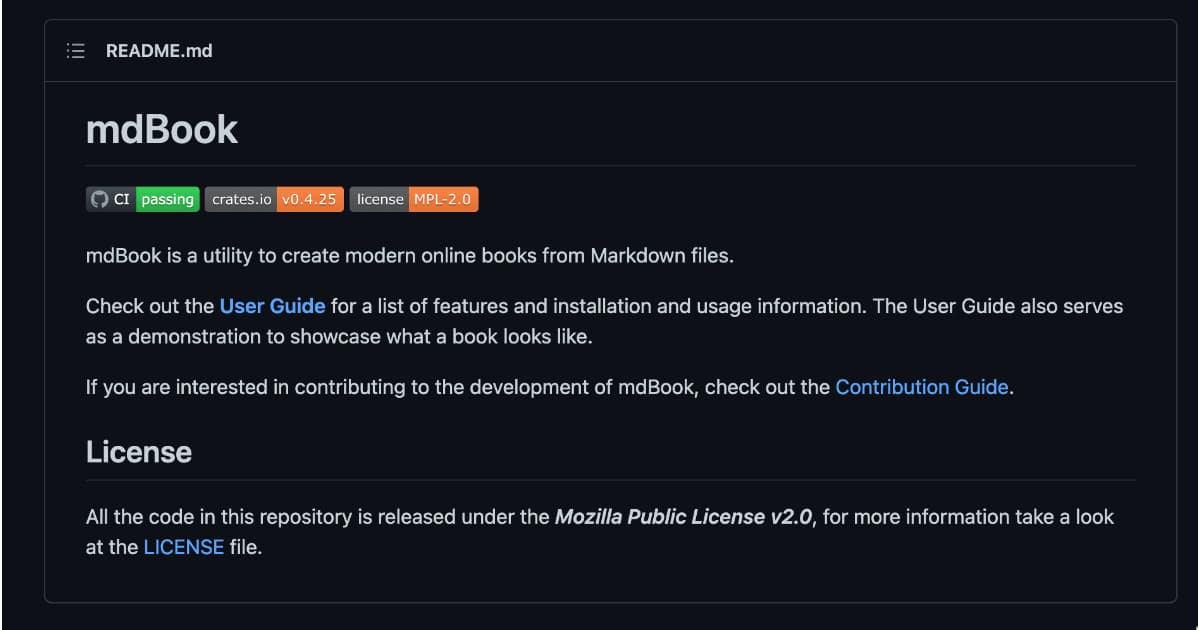Click the mdBook main heading

162,130
